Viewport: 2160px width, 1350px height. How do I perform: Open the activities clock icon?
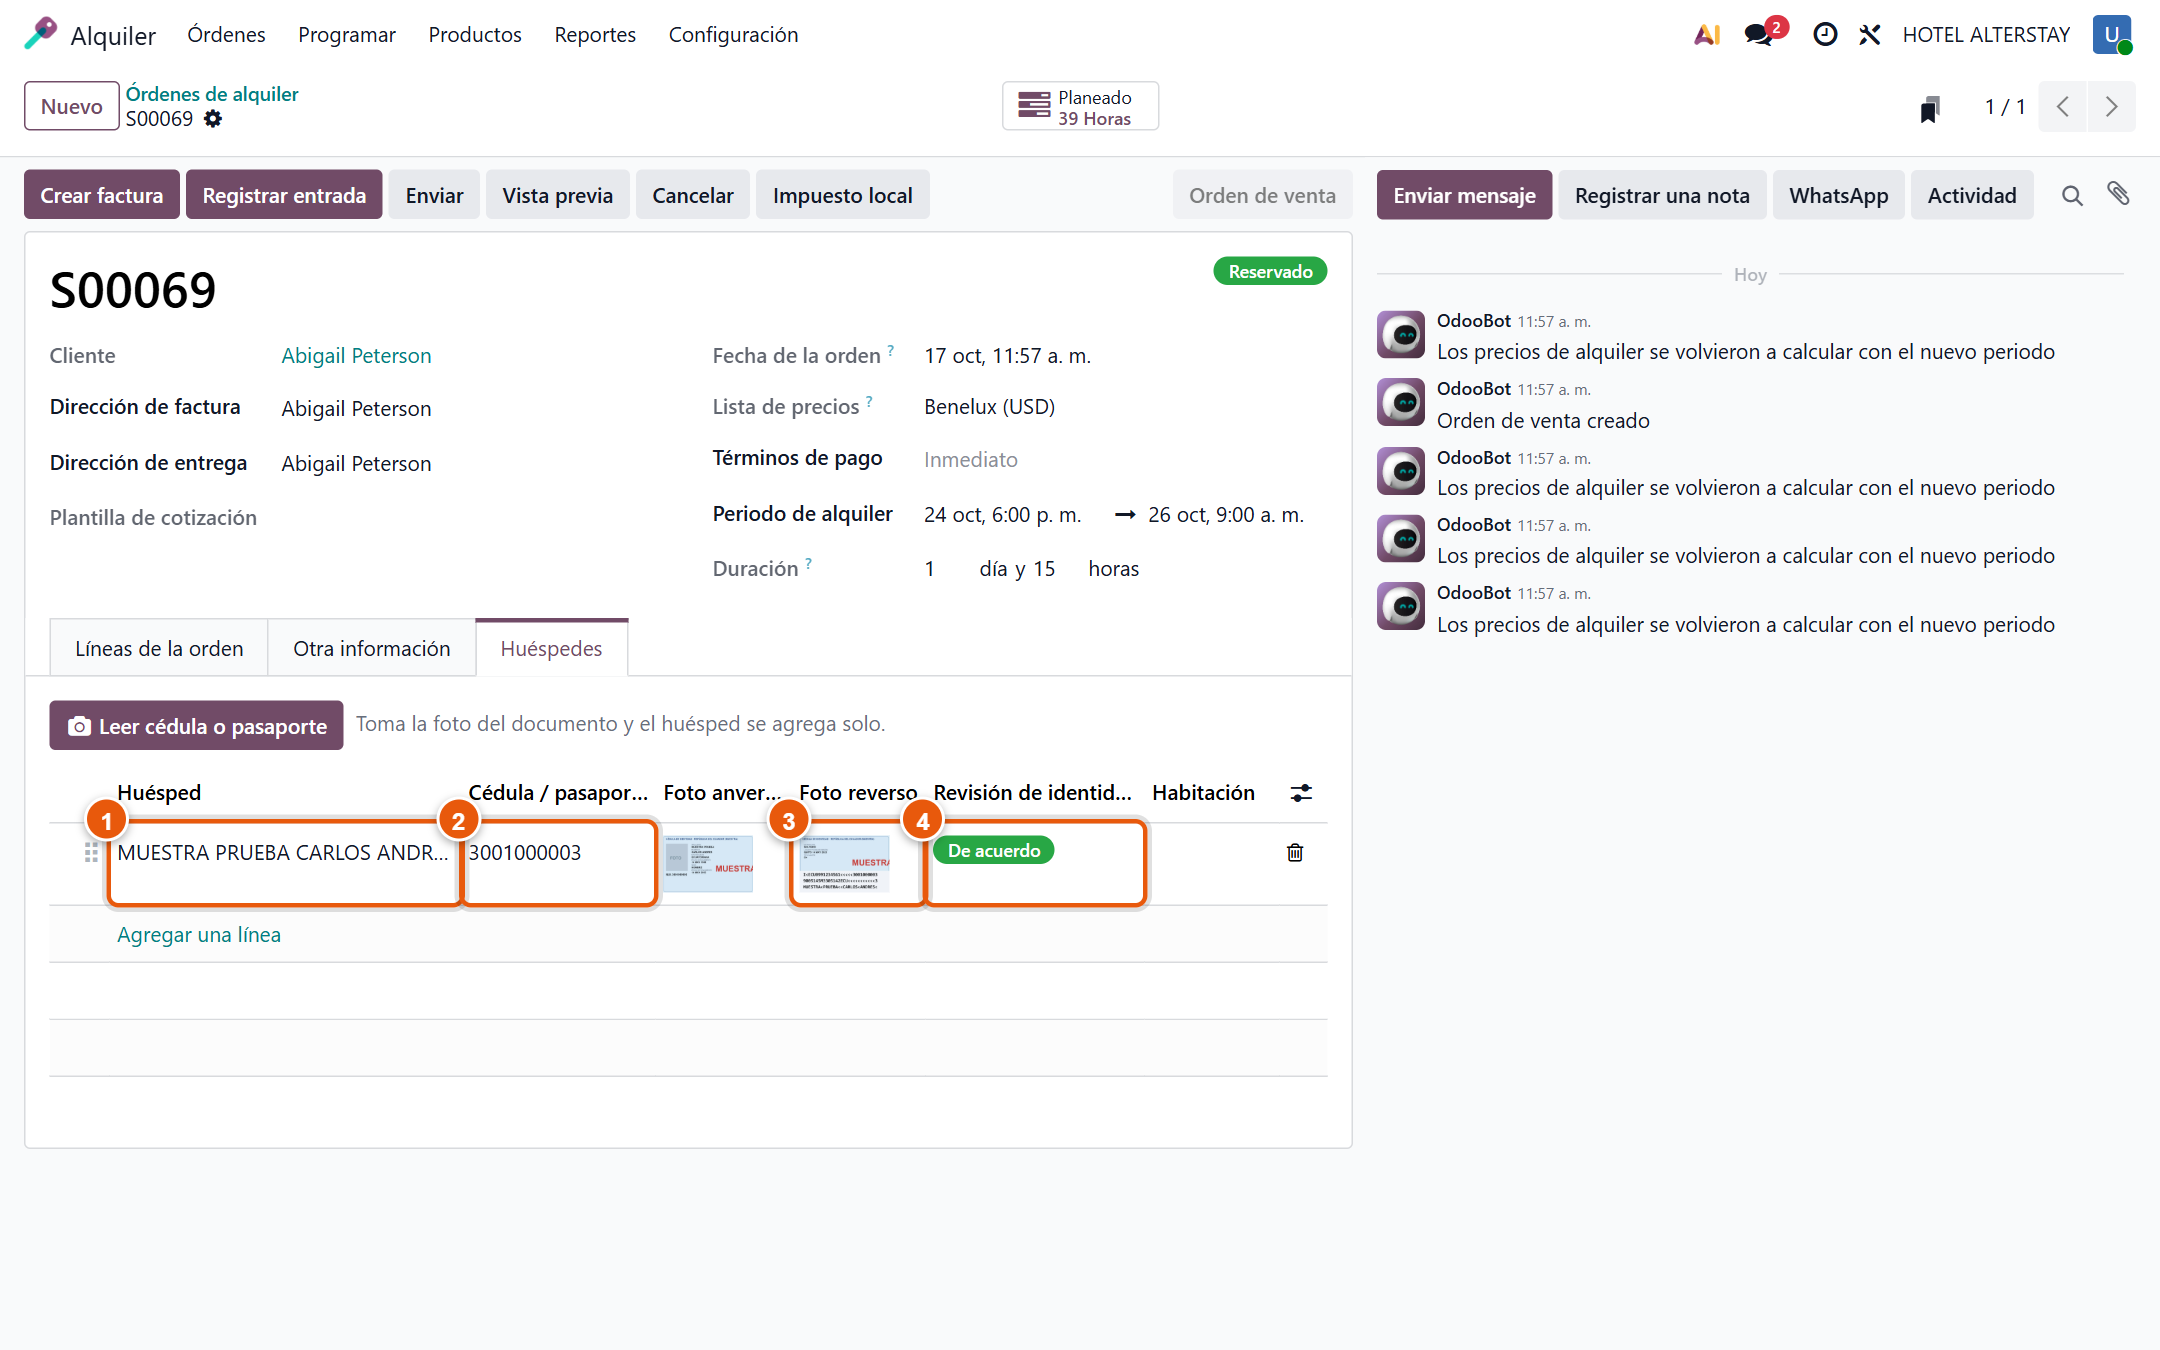pyautogui.click(x=1825, y=35)
